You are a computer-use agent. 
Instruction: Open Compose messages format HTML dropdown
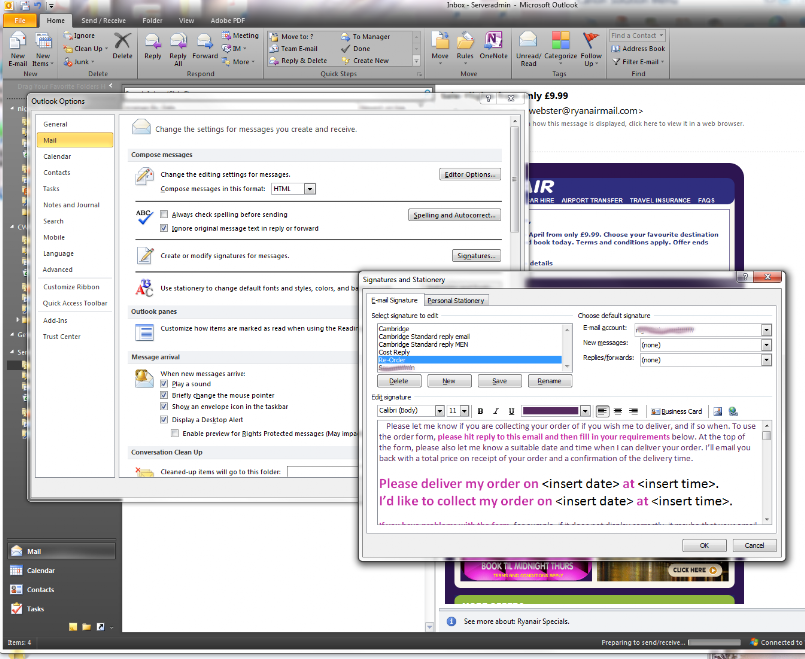coord(310,189)
